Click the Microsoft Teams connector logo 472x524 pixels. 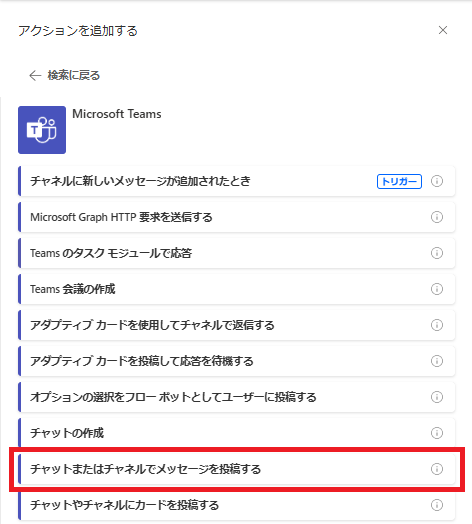(42, 130)
